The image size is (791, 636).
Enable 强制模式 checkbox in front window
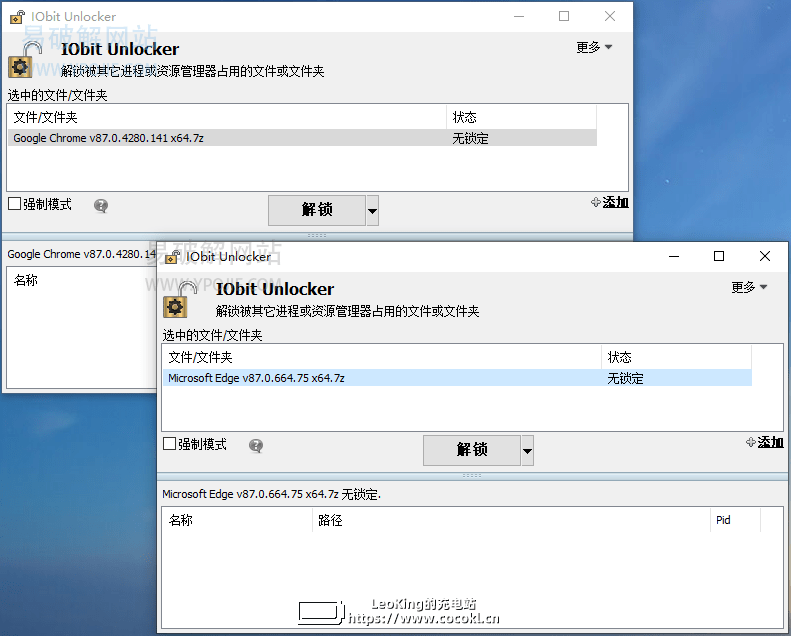coord(170,444)
